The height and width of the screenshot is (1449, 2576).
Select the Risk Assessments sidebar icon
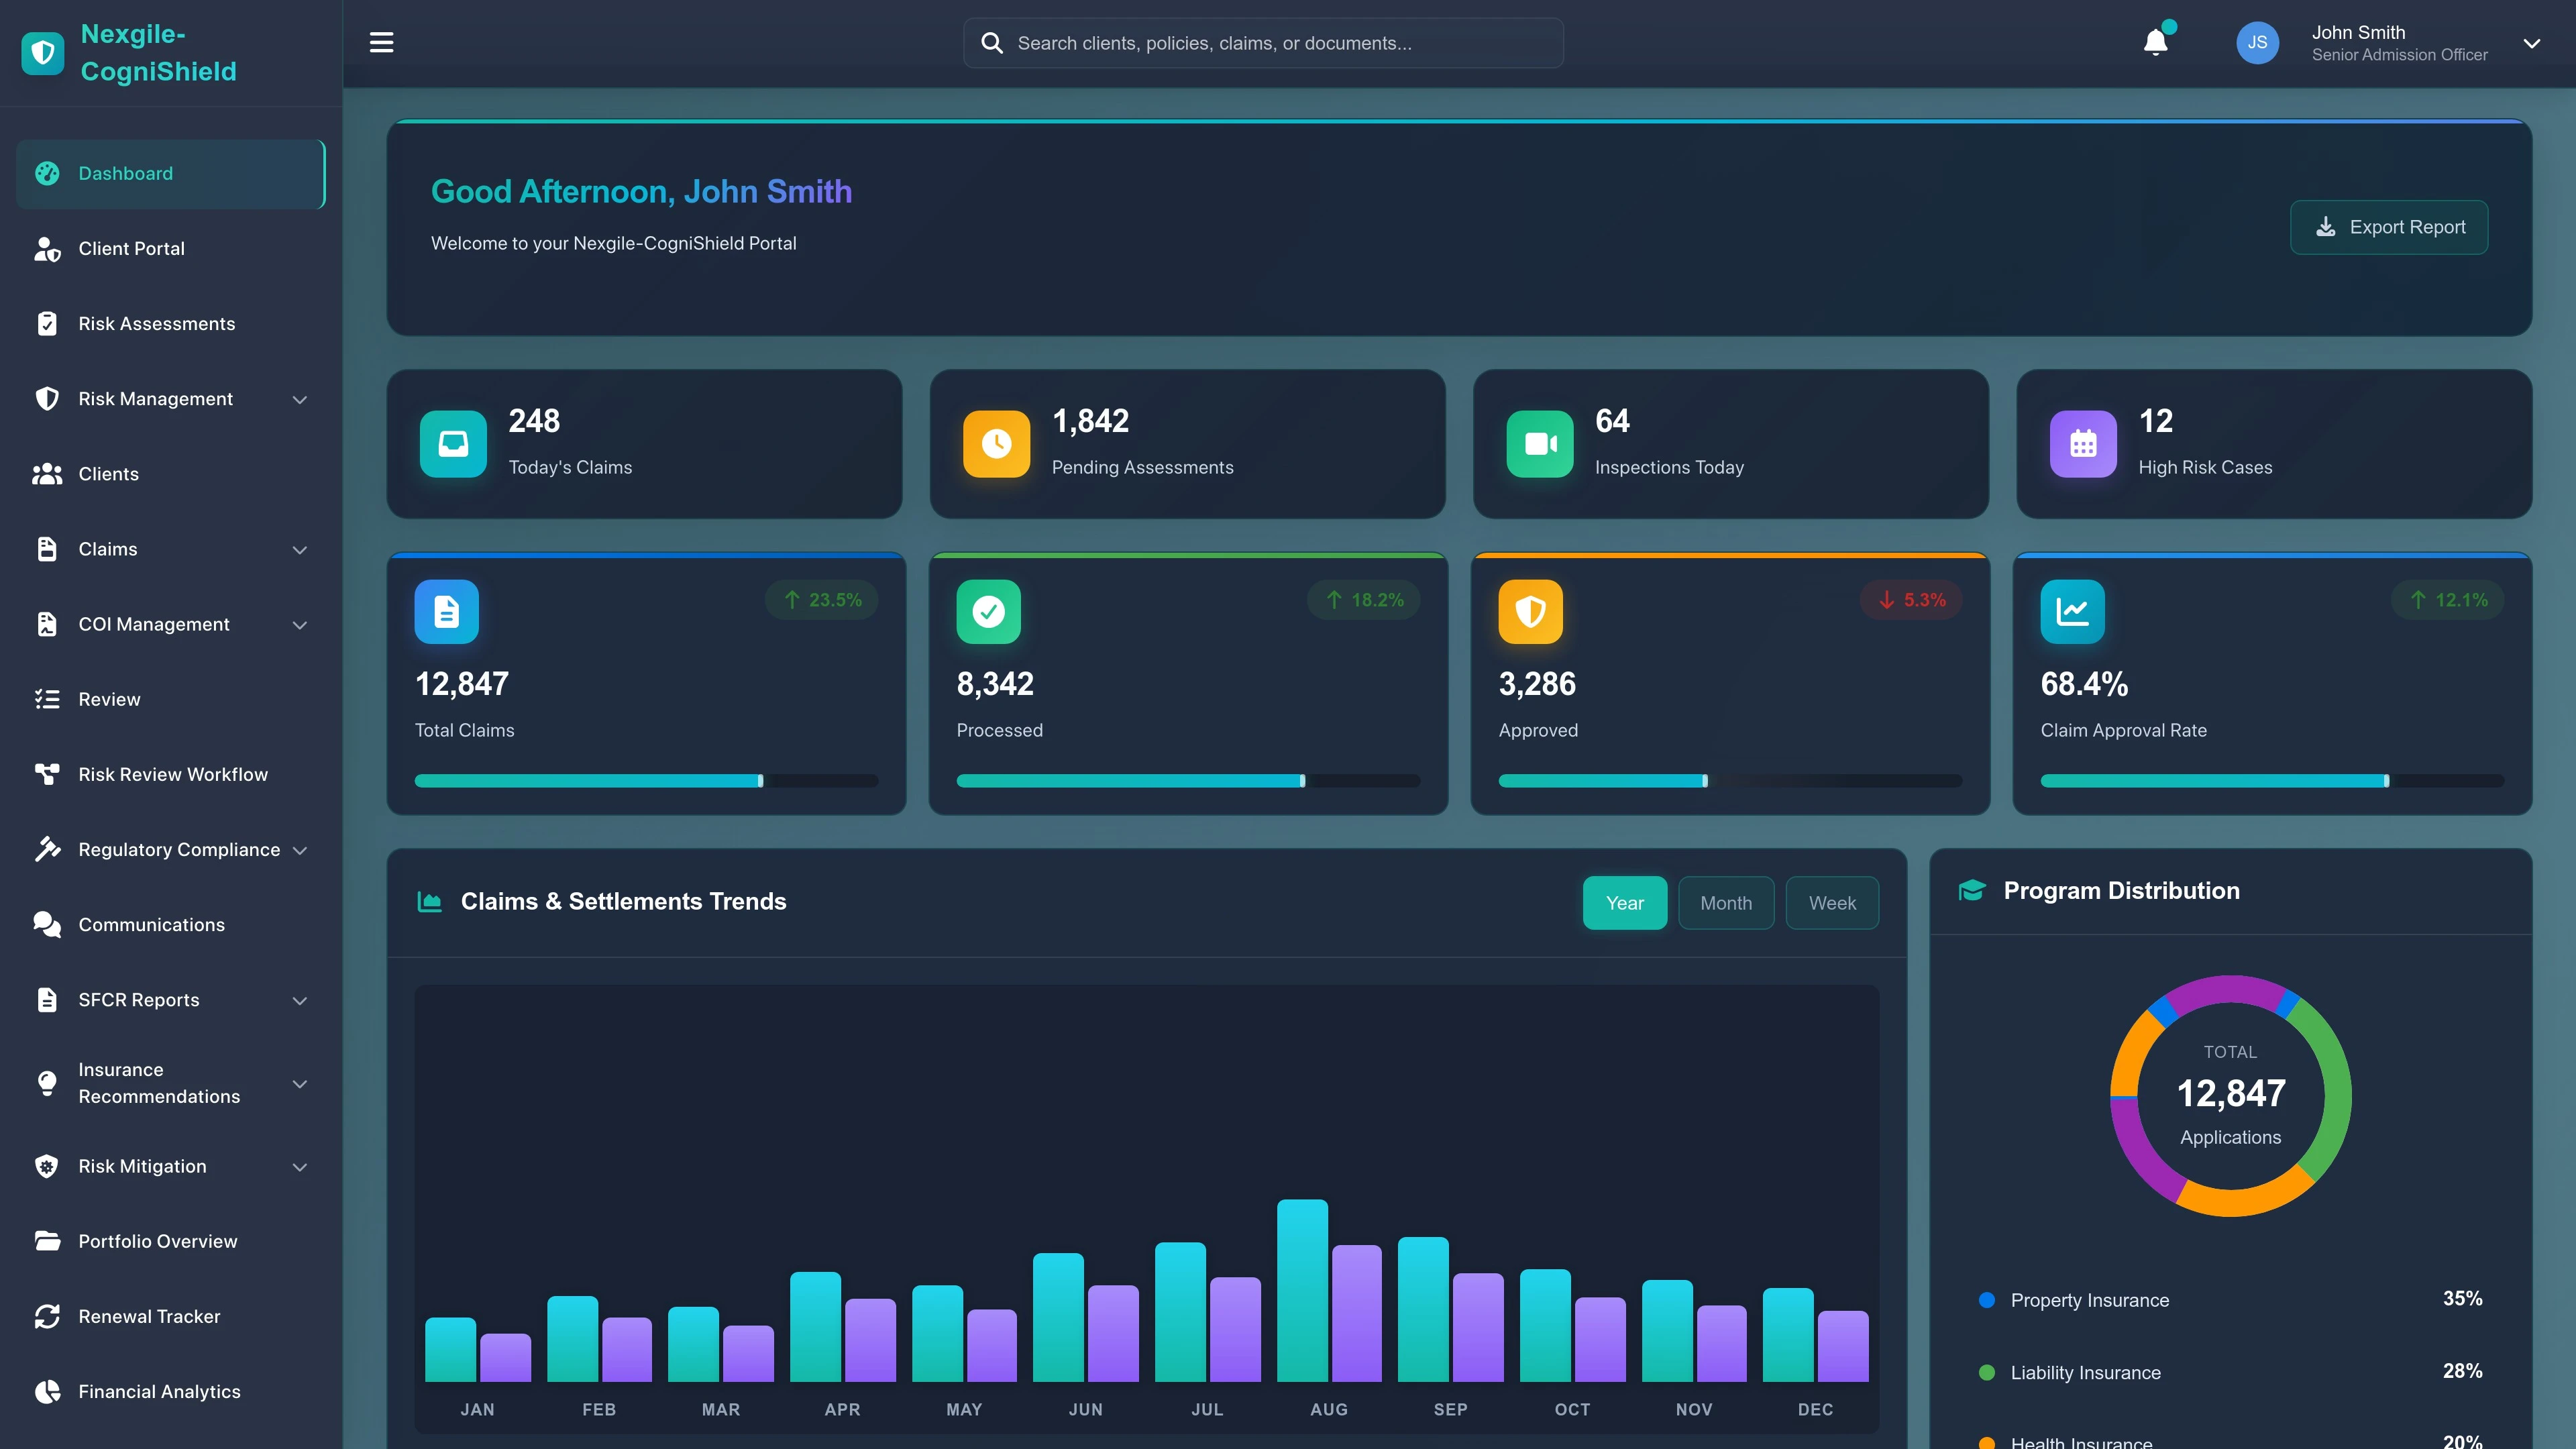coord(47,323)
